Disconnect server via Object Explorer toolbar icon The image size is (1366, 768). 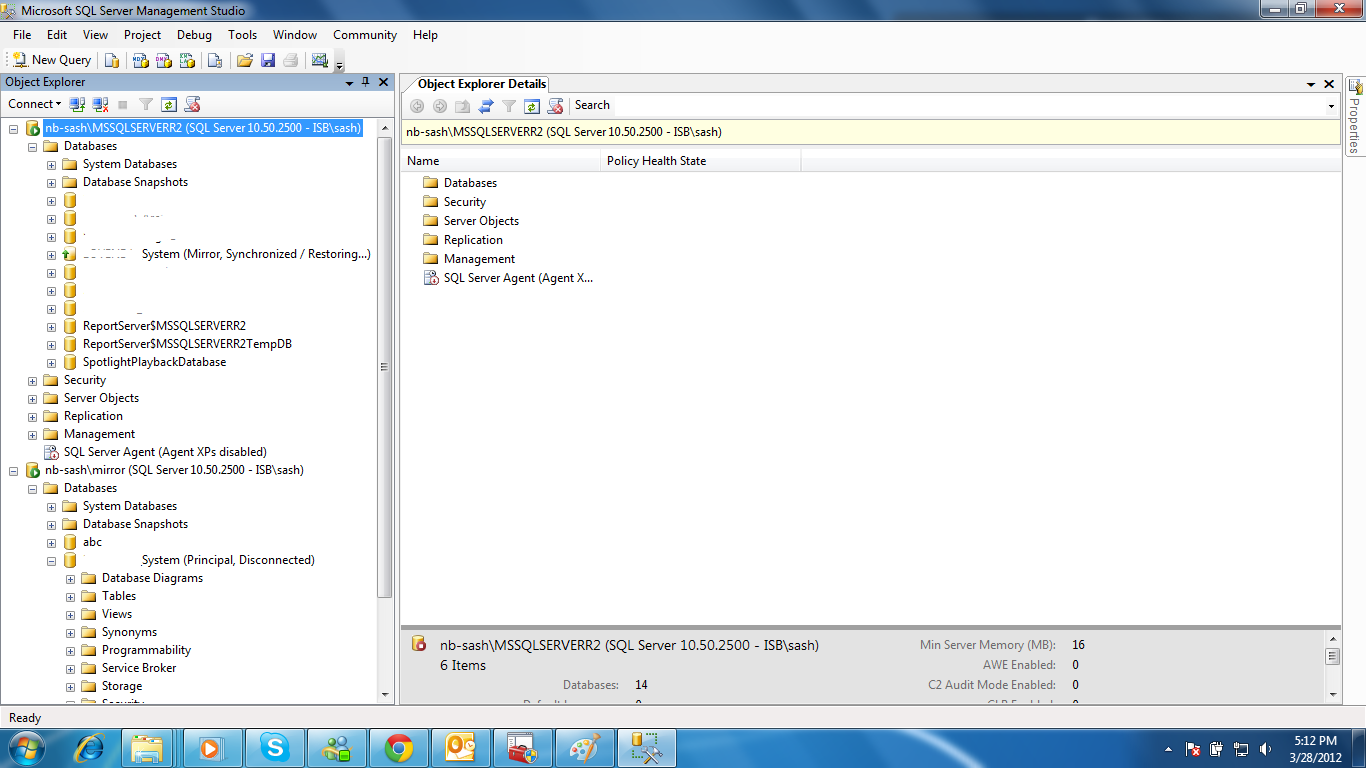coord(100,104)
